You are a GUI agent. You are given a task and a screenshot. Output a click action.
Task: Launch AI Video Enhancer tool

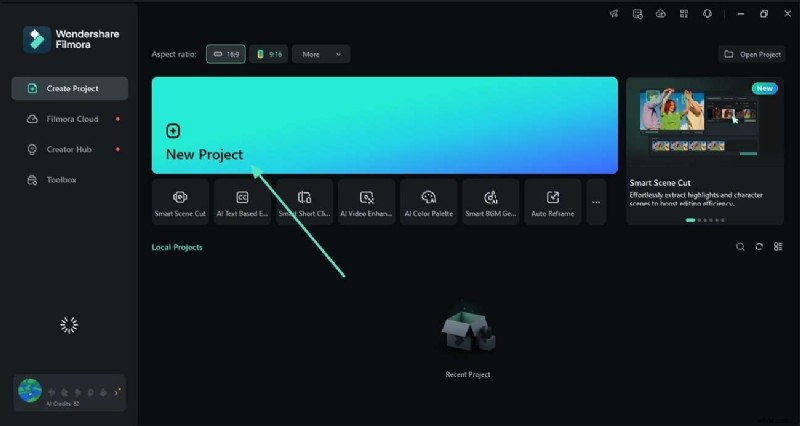366,202
